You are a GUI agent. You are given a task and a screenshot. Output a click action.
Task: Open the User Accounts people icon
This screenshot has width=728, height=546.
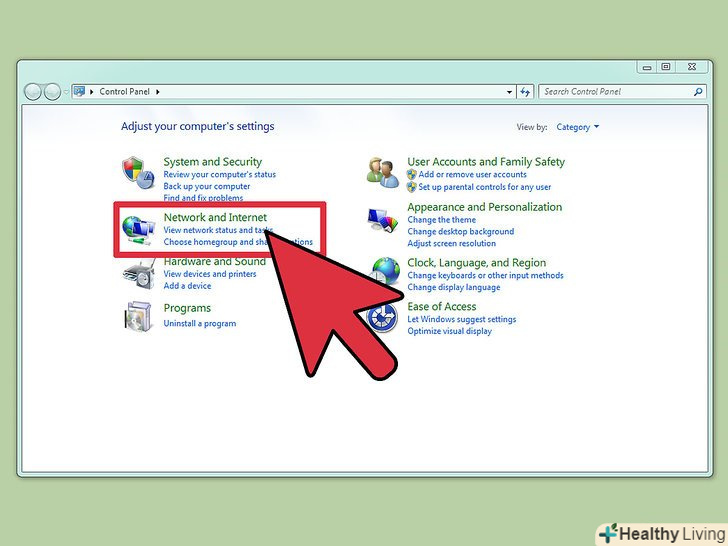pyautogui.click(x=382, y=173)
